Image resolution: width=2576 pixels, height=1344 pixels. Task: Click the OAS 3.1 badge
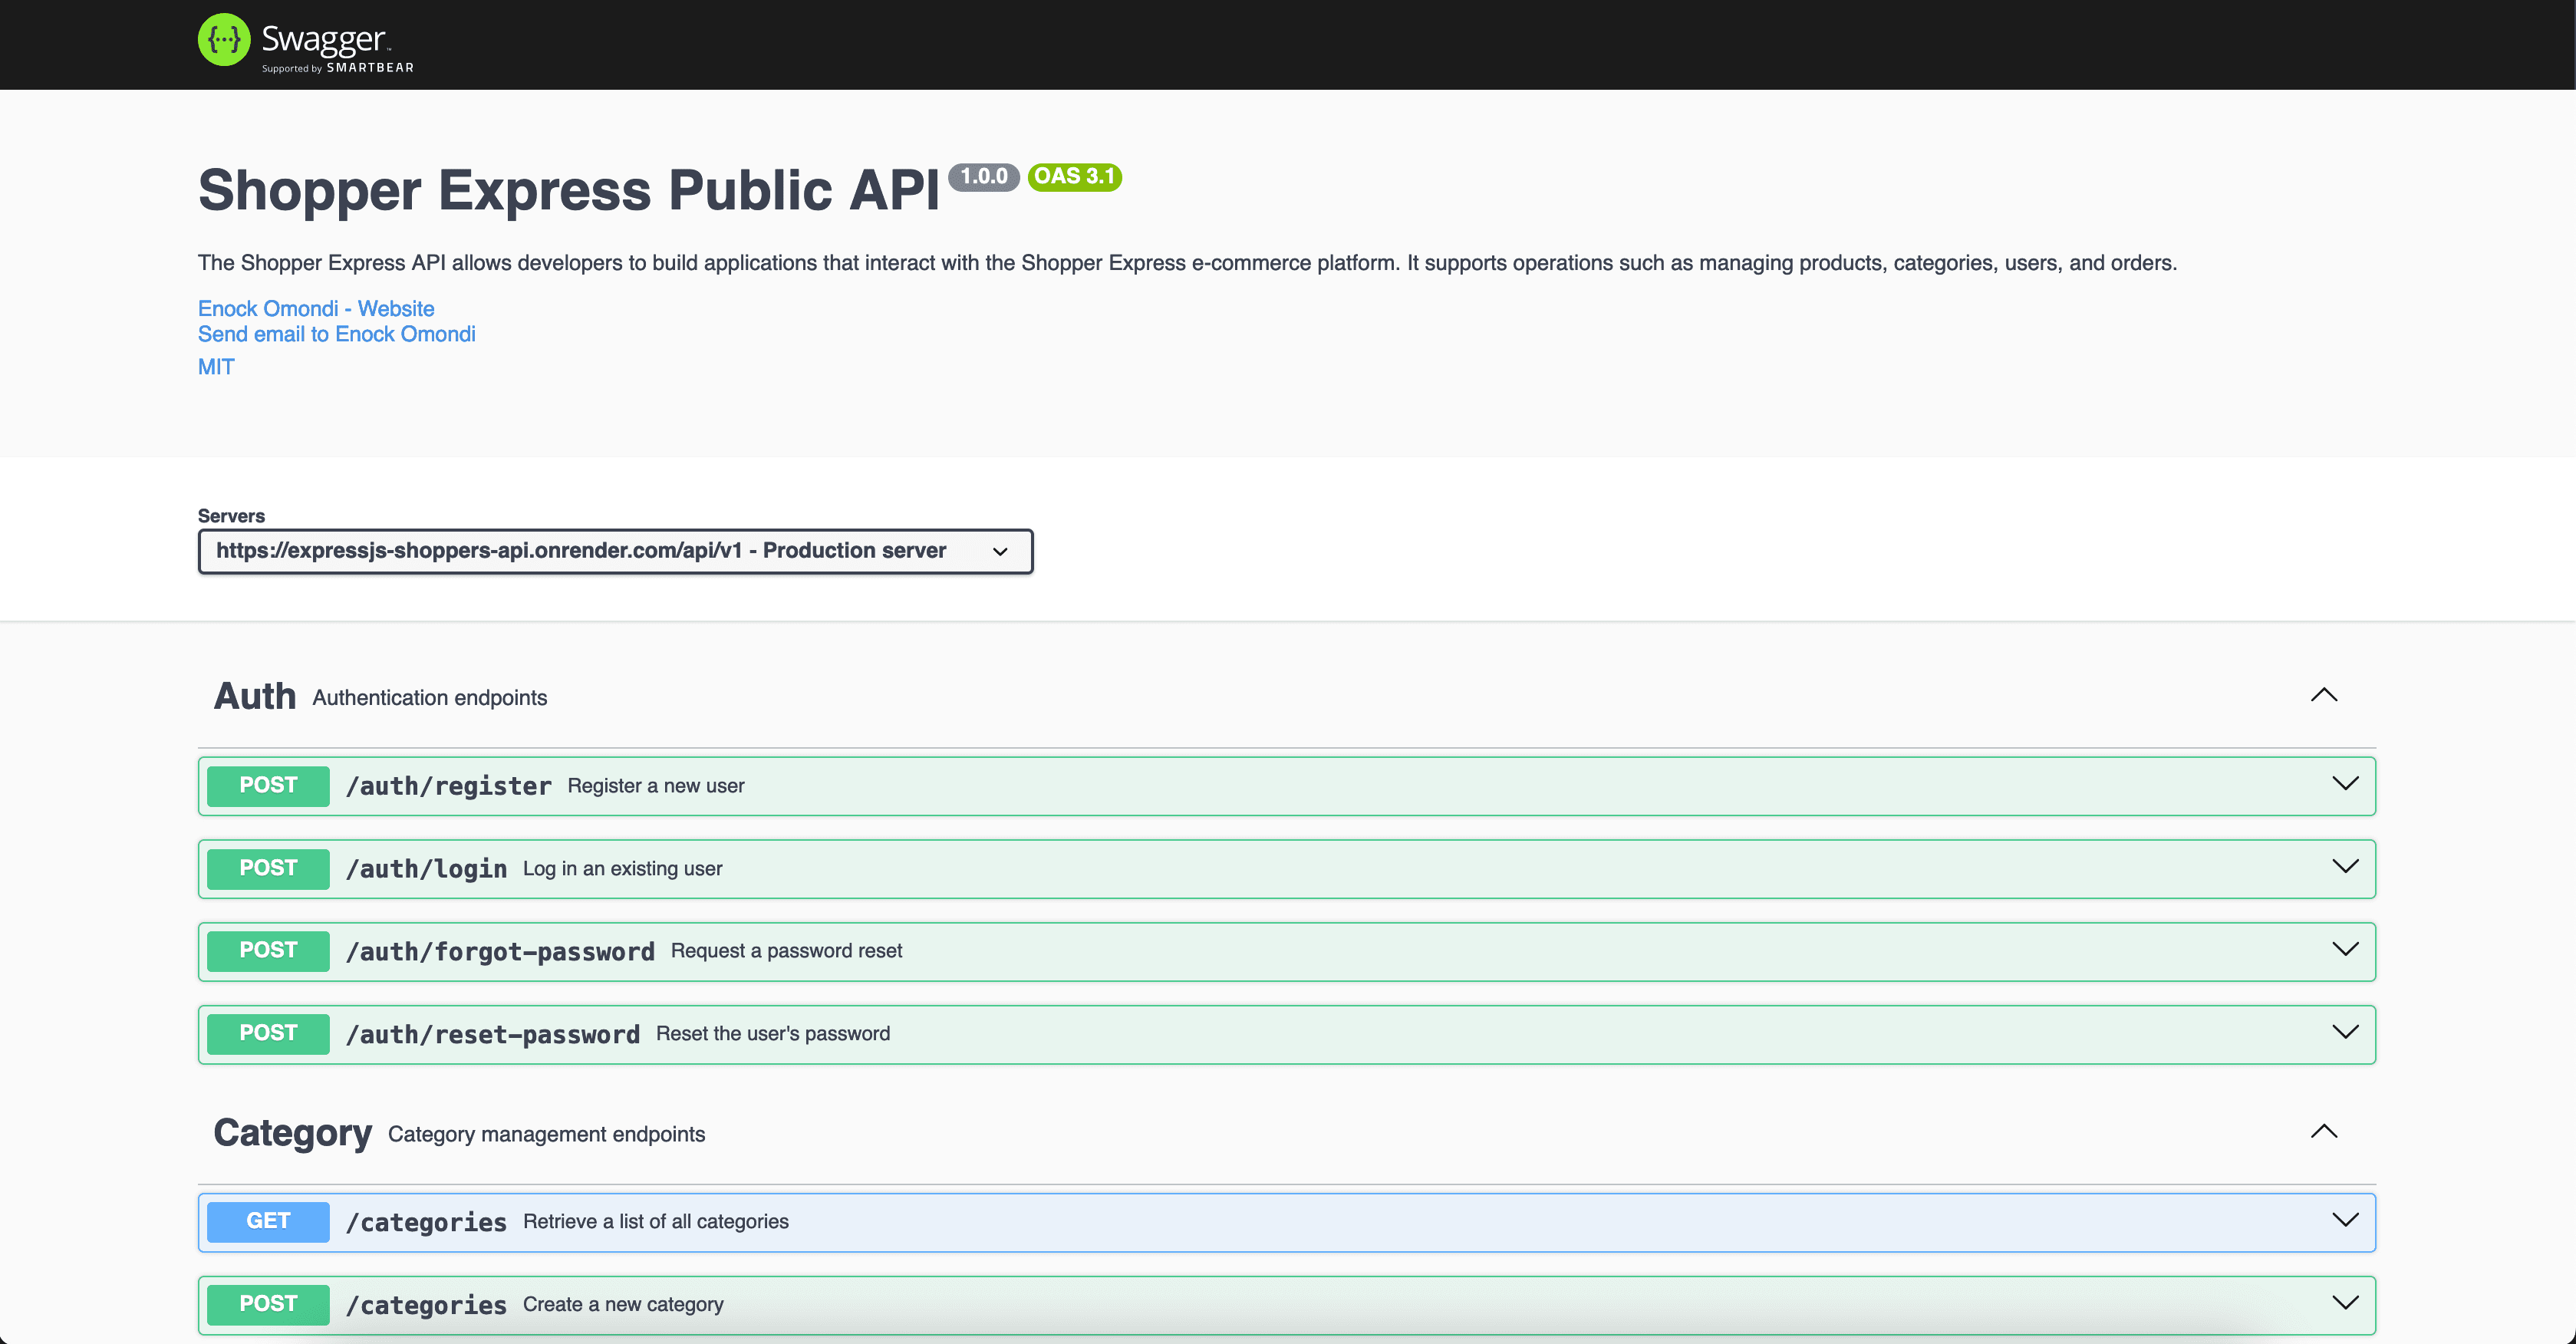(x=1075, y=177)
